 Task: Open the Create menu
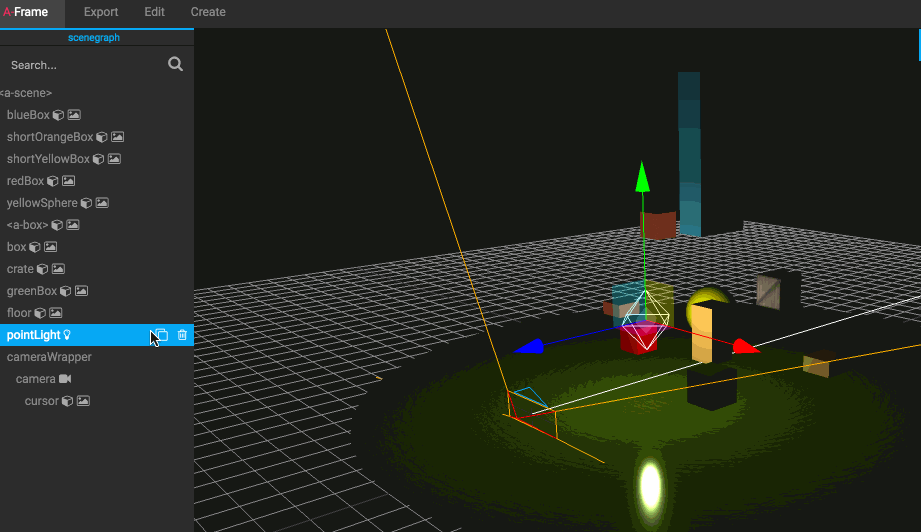(x=208, y=12)
